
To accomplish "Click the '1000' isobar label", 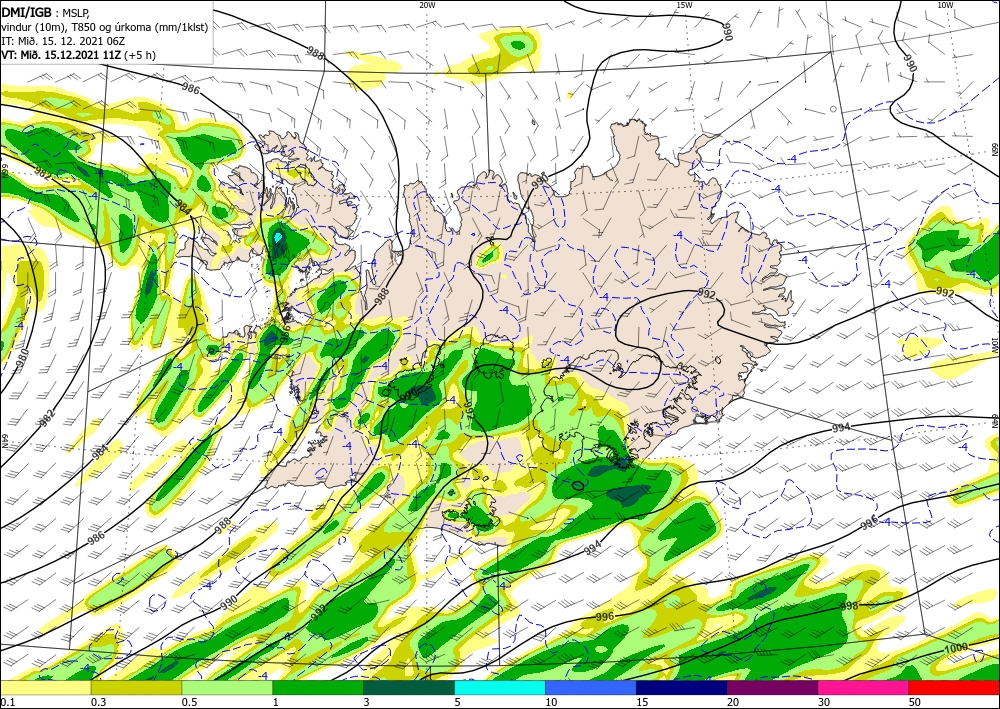I will click(955, 648).
